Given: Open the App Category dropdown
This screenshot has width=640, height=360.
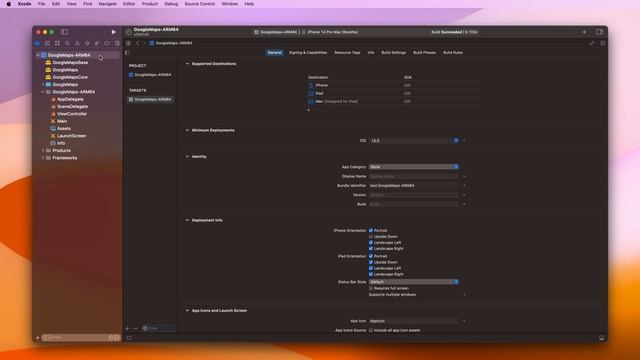Looking at the screenshot, I should tap(414, 167).
